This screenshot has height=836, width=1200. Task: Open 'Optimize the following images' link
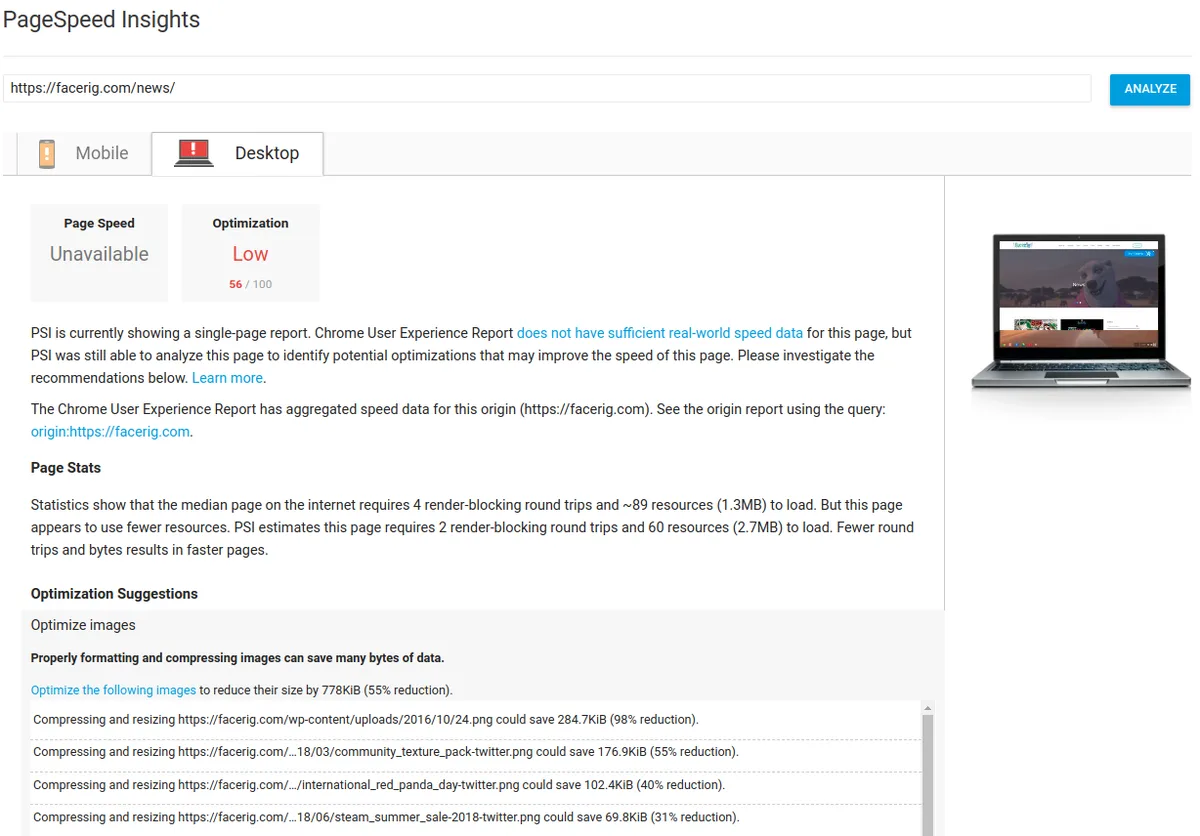click(x=113, y=690)
